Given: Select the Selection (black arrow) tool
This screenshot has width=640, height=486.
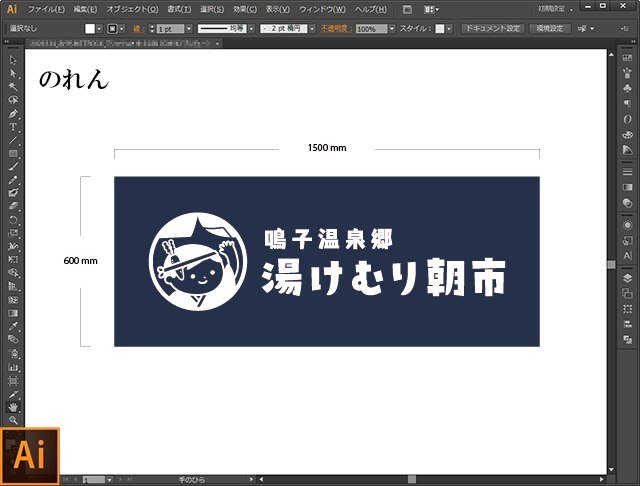Looking at the screenshot, I should (13, 60).
